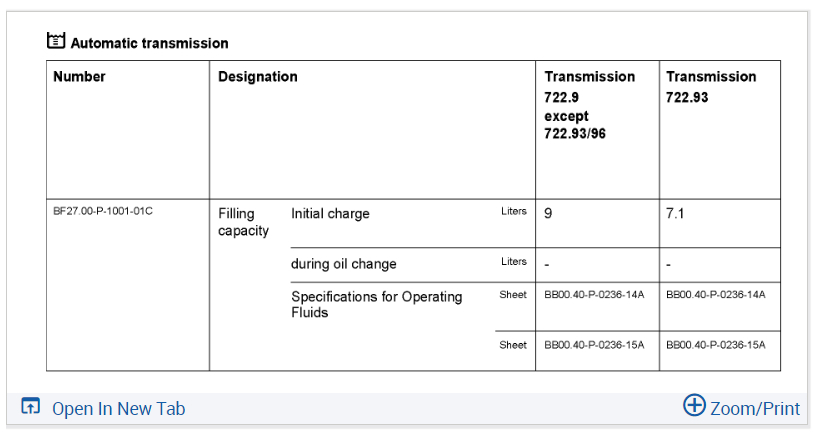This screenshot has height=435, width=815.
Task: Click the Zoom/Print text link
Action: click(755, 408)
